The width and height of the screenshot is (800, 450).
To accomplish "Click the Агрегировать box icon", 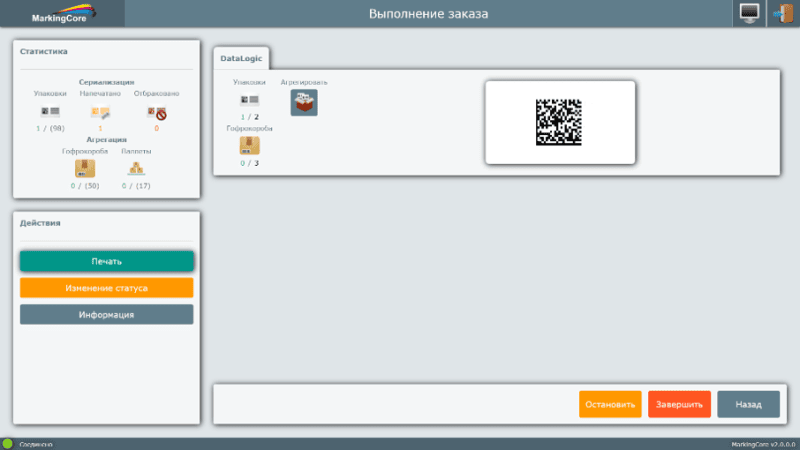I will pyautogui.click(x=304, y=102).
